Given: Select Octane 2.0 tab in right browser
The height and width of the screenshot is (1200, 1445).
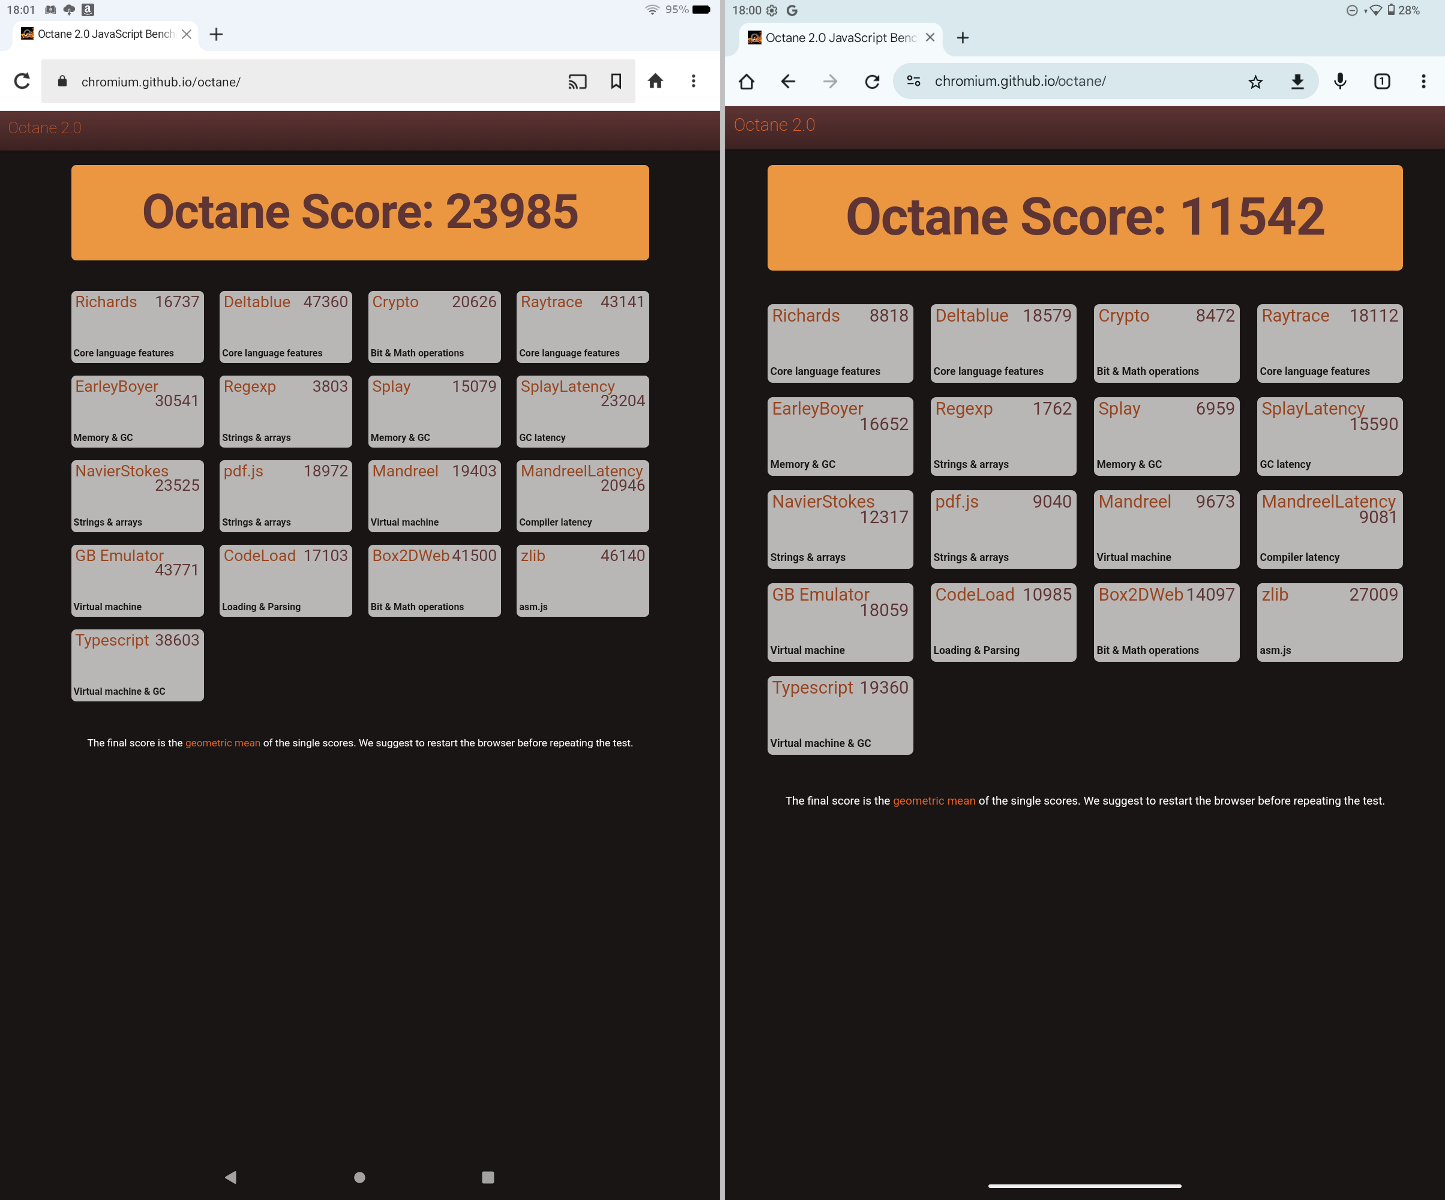Looking at the screenshot, I should click(841, 38).
